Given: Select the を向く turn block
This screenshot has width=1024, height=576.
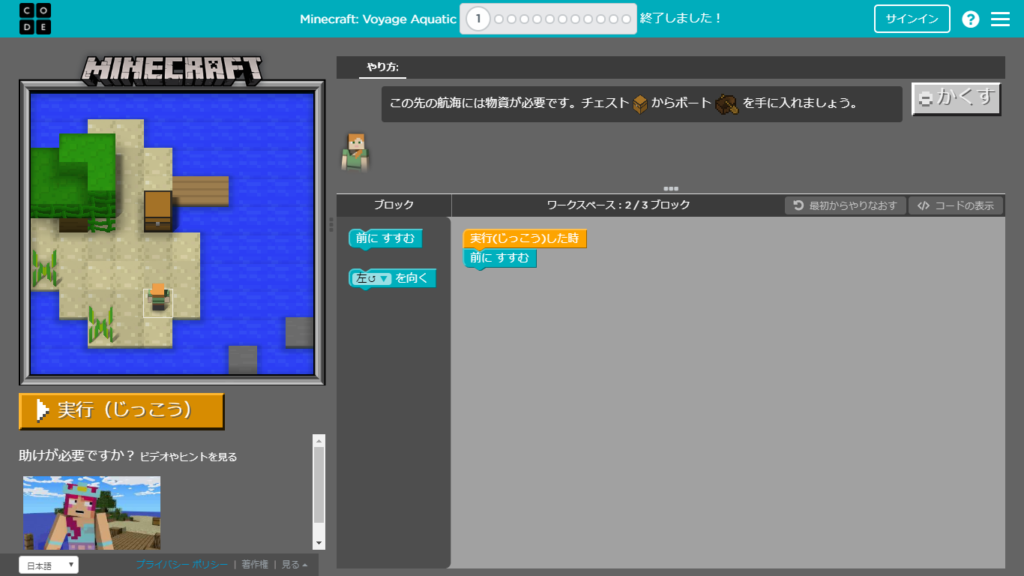Looking at the screenshot, I should pos(413,278).
